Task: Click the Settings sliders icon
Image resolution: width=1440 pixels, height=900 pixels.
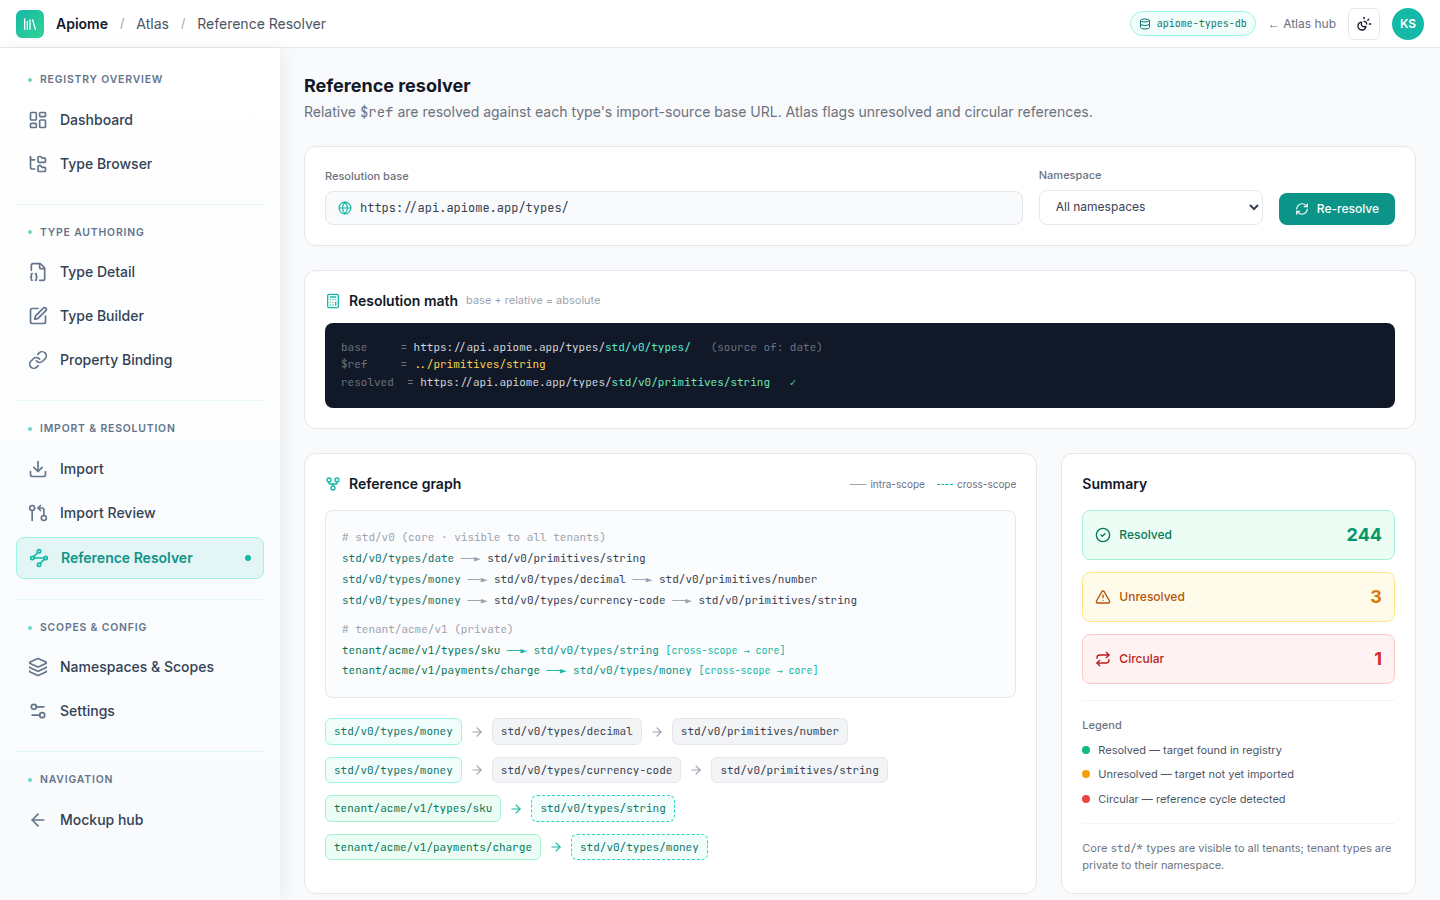Action: [38, 711]
